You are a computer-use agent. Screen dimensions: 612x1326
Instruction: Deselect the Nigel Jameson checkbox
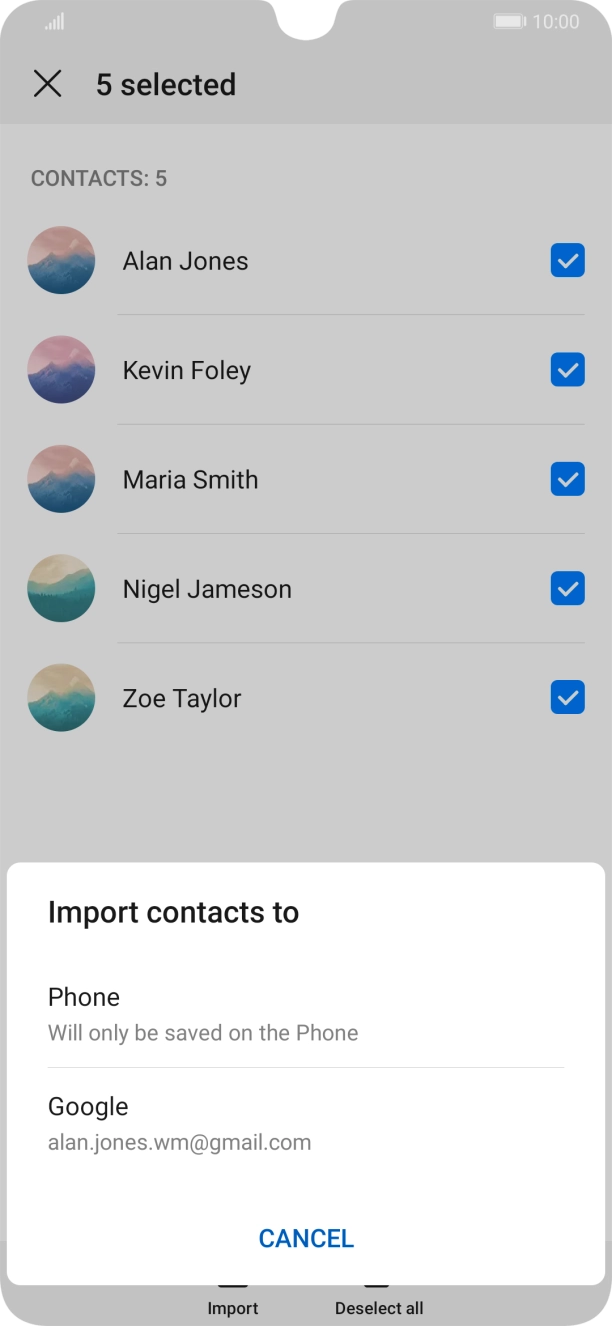click(567, 589)
